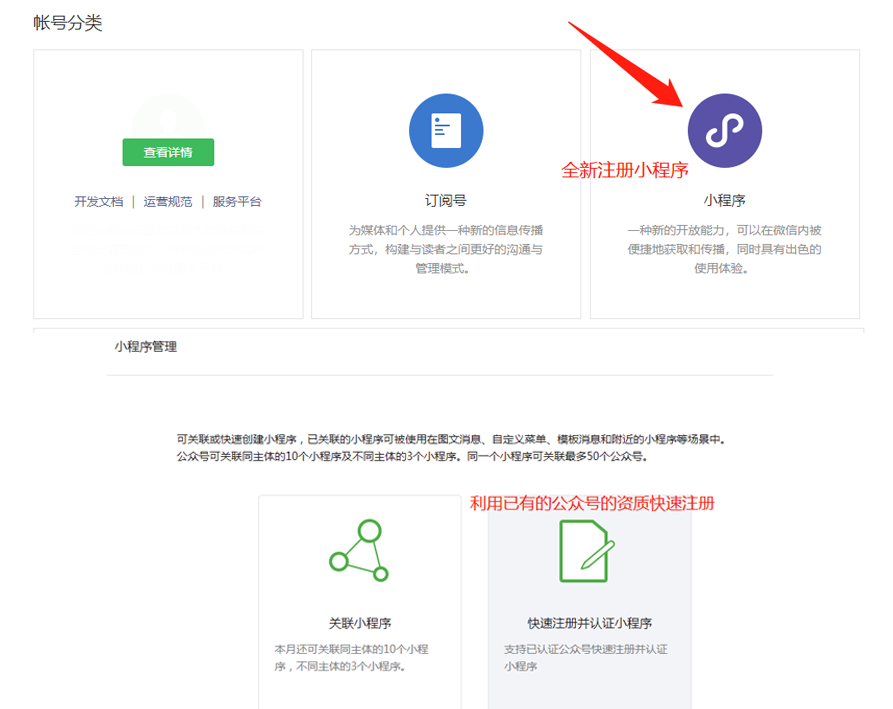Open the 运营规范 link
The width and height of the screenshot is (893, 709).
167,201
